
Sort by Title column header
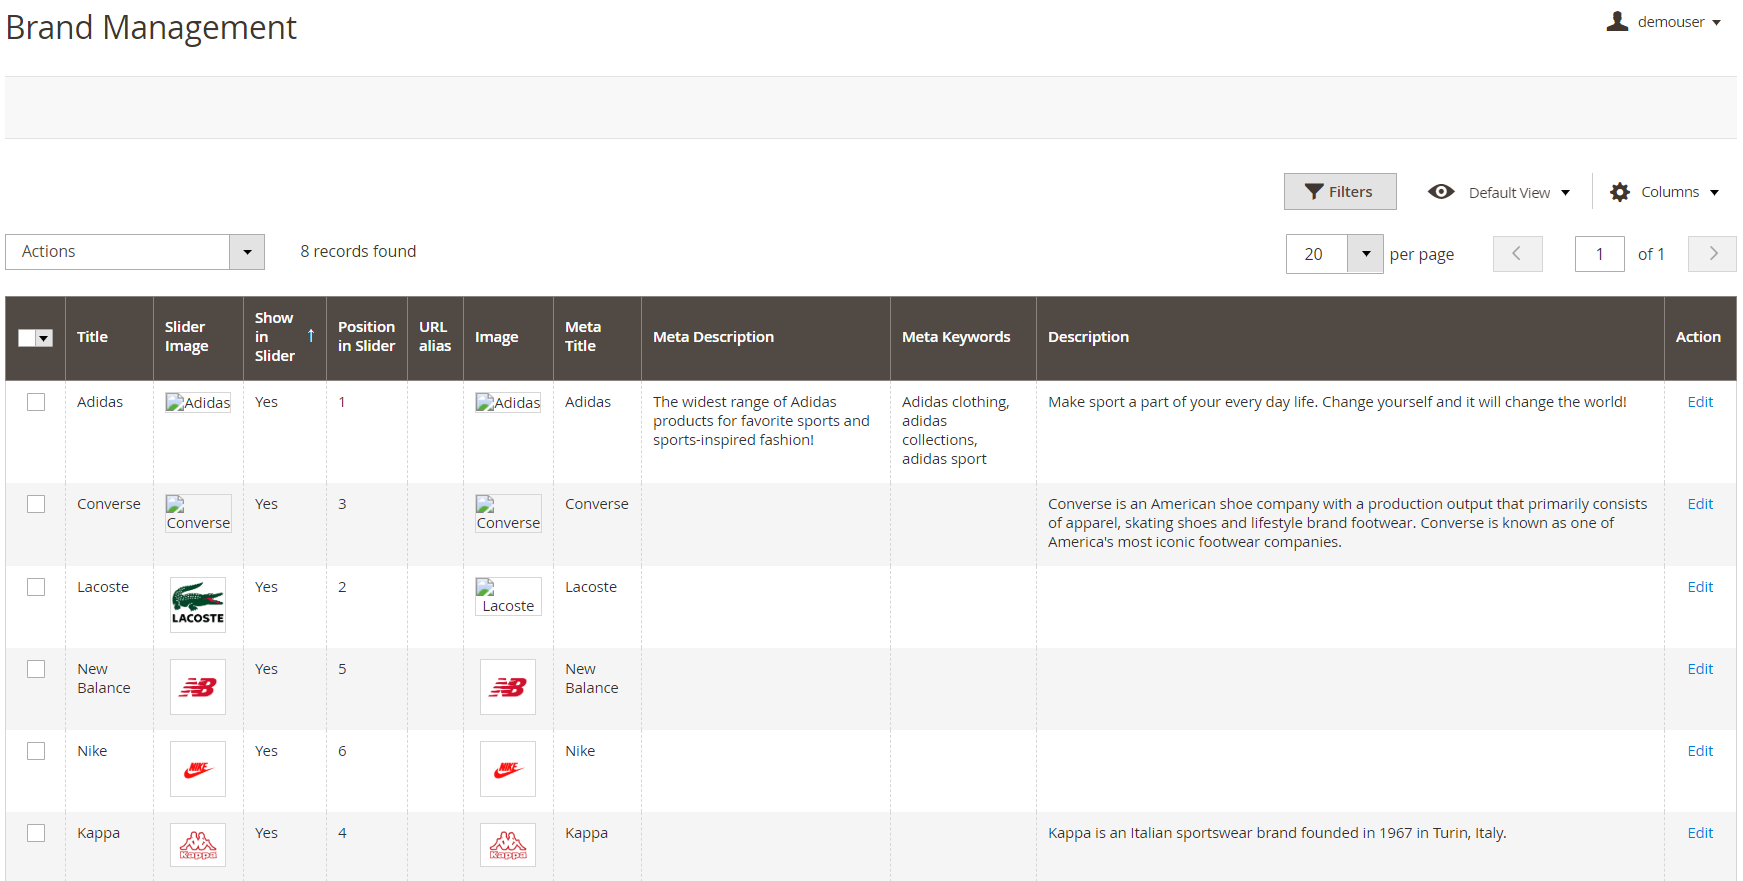click(109, 337)
